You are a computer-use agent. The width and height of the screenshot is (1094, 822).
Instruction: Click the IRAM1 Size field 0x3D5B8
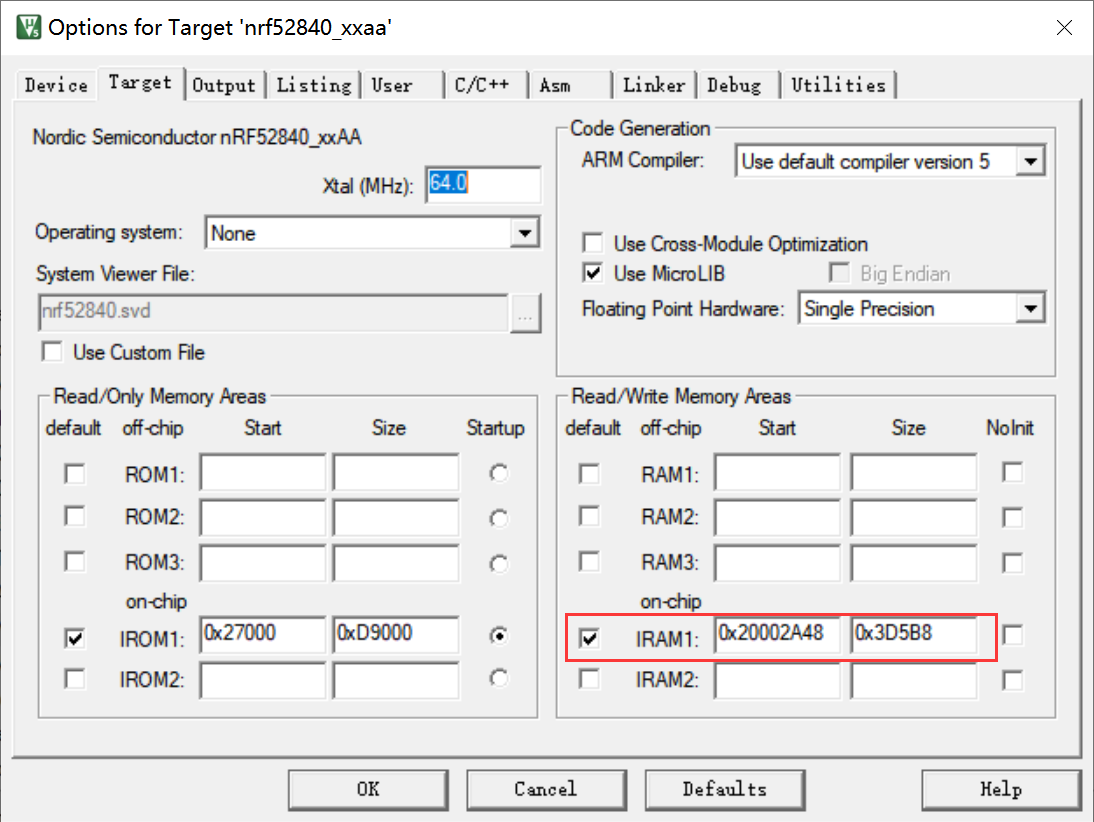(914, 634)
